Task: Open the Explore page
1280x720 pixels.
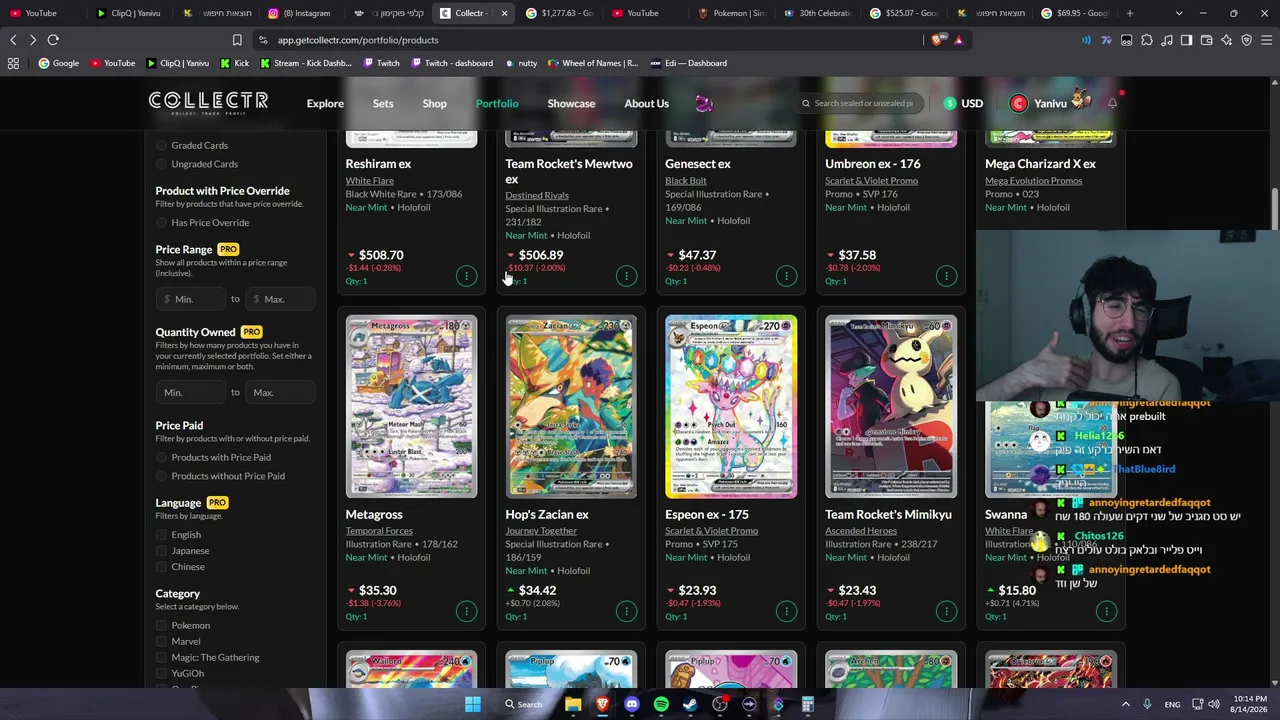Action: coord(325,103)
